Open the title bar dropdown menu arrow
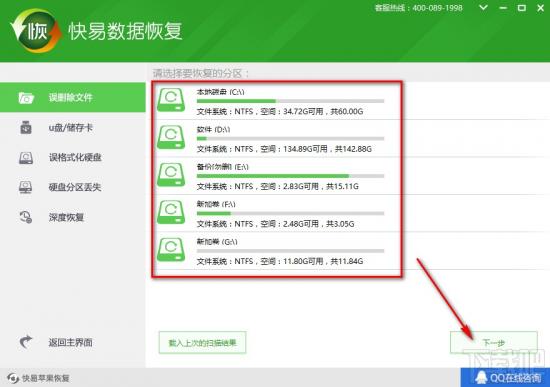 483,8
